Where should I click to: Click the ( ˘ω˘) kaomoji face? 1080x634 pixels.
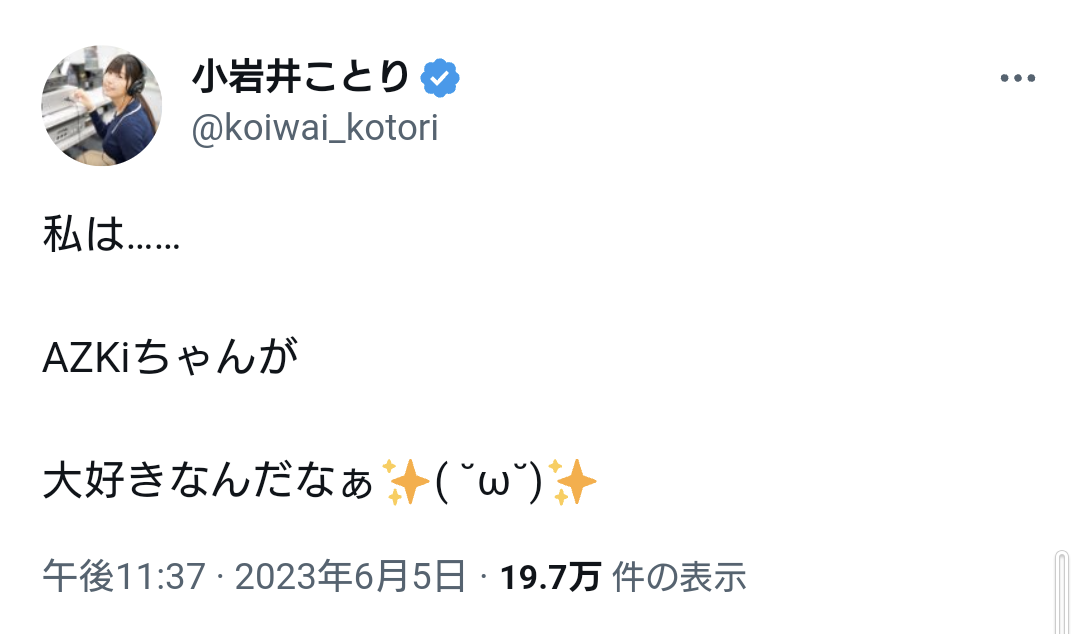click(489, 485)
